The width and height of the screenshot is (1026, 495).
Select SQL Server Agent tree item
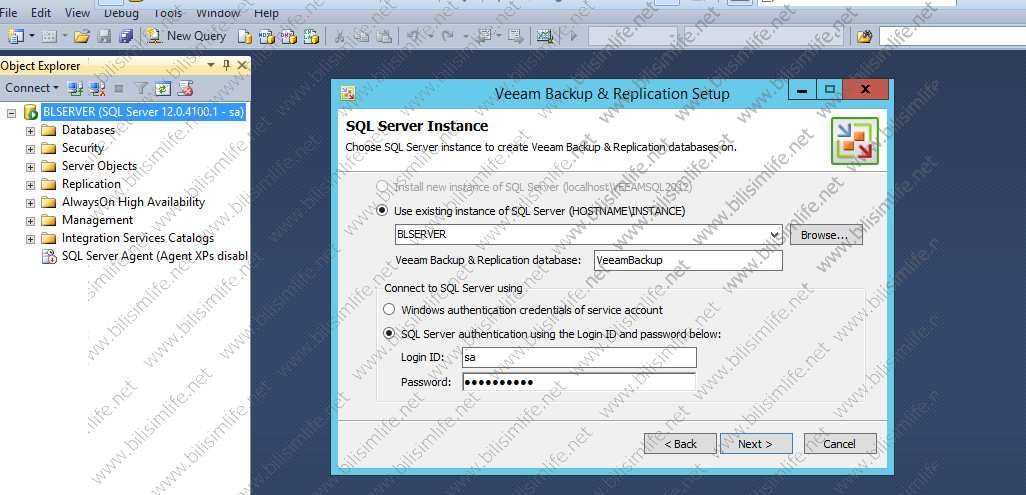[154, 256]
